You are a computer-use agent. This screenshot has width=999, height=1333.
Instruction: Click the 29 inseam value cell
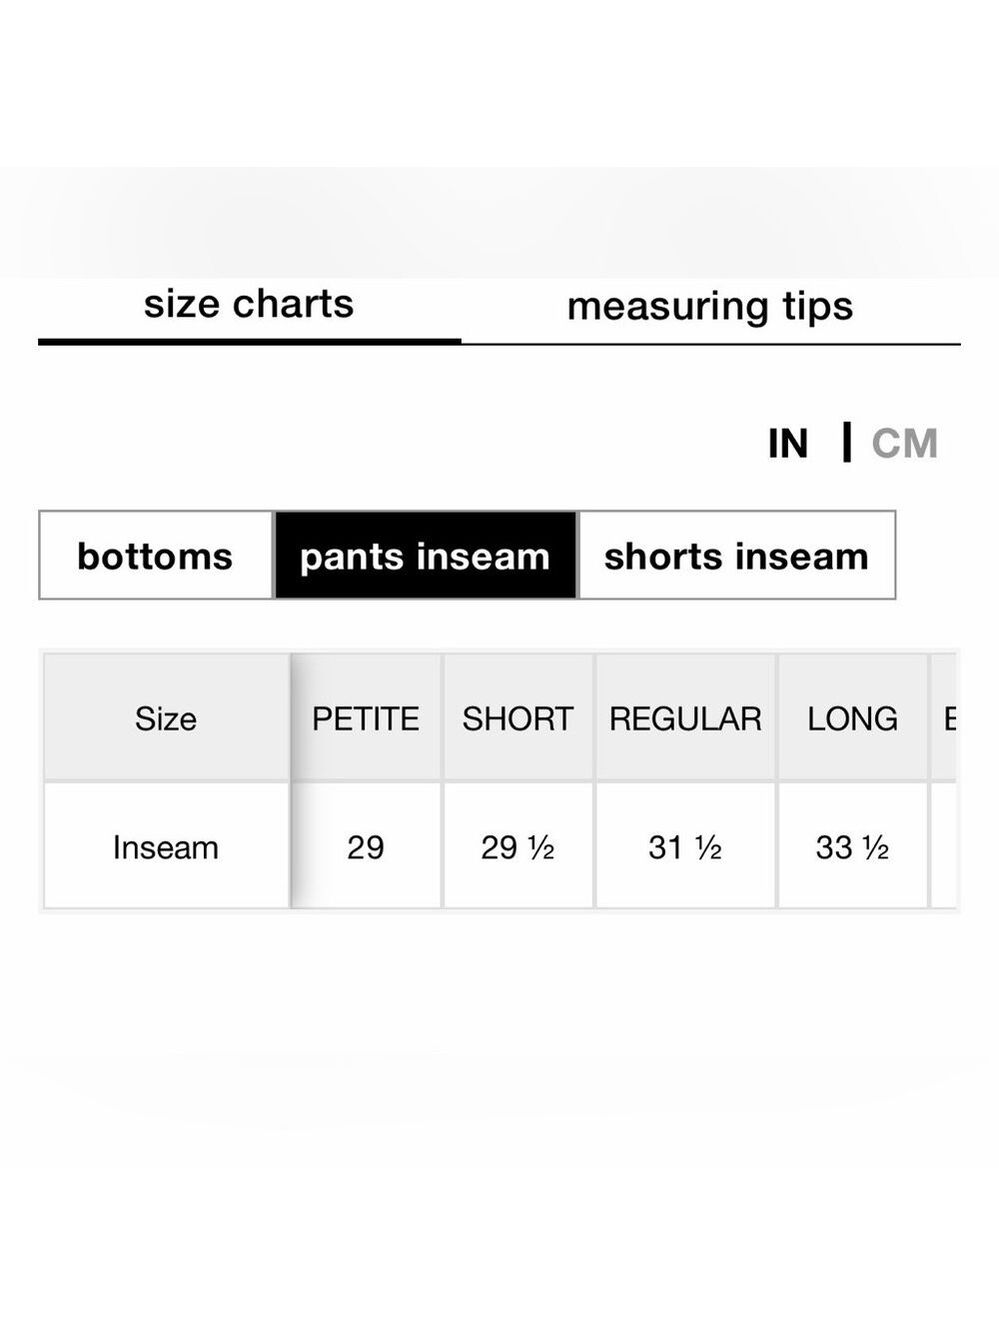pyautogui.click(x=366, y=847)
